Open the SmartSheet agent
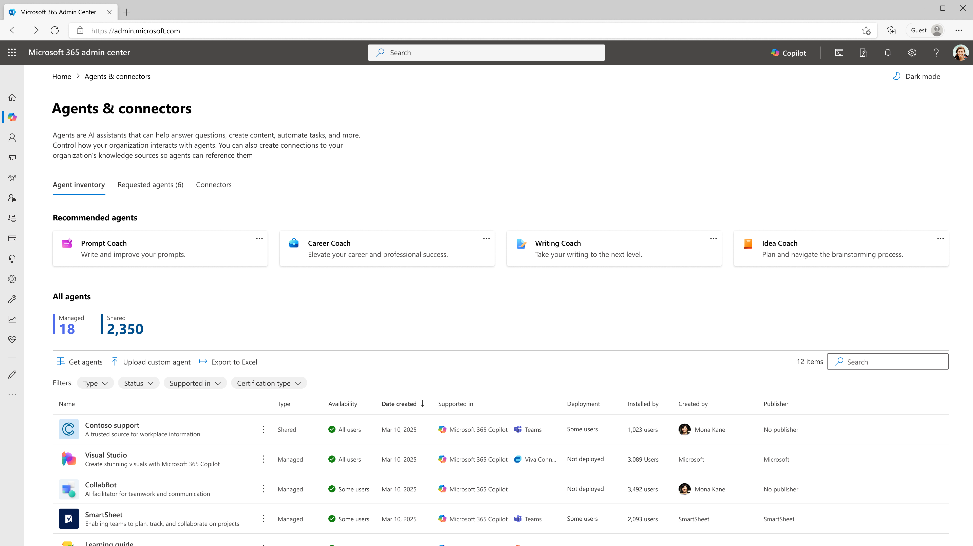Image resolution: width=973 pixels, height=546 pixels. (104, 515)
